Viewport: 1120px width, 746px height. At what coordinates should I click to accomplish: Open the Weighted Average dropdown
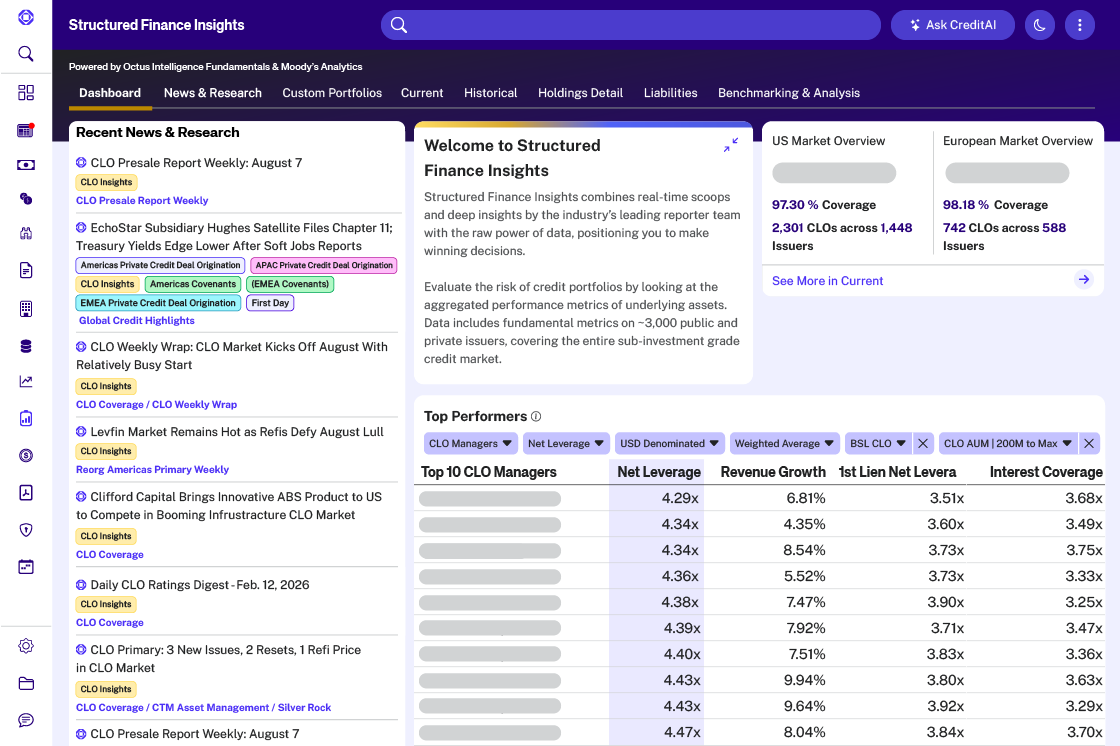(x=784, y=444)
